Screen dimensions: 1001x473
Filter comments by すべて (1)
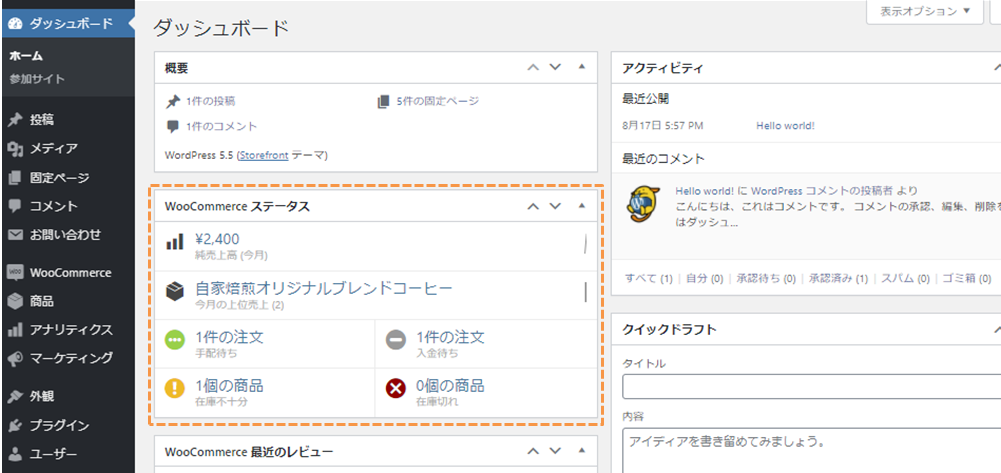(x=649, y=278)
